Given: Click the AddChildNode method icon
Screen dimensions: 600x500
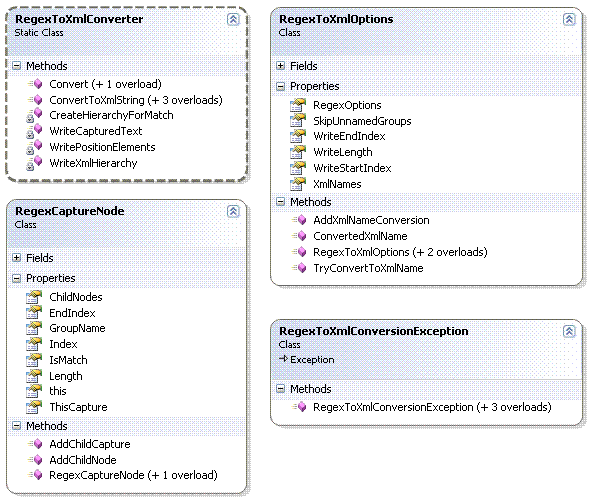Looking at the screenshot, I should (x=36, y=460).
